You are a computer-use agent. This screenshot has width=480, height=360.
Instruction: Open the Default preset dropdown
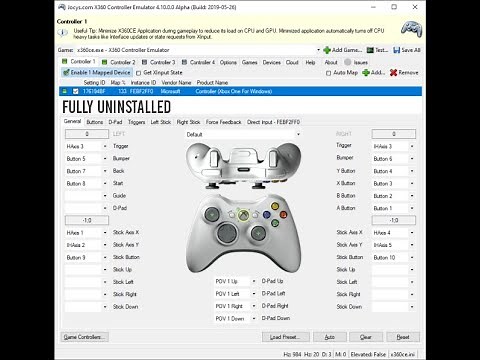298,134
